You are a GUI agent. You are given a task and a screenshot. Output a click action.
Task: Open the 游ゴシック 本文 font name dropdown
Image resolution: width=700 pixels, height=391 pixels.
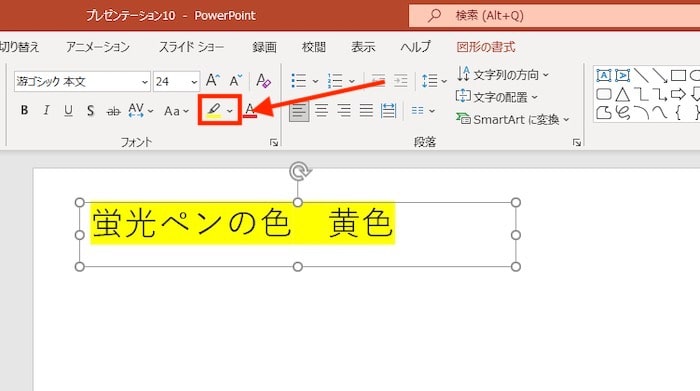tap(145, 82)
